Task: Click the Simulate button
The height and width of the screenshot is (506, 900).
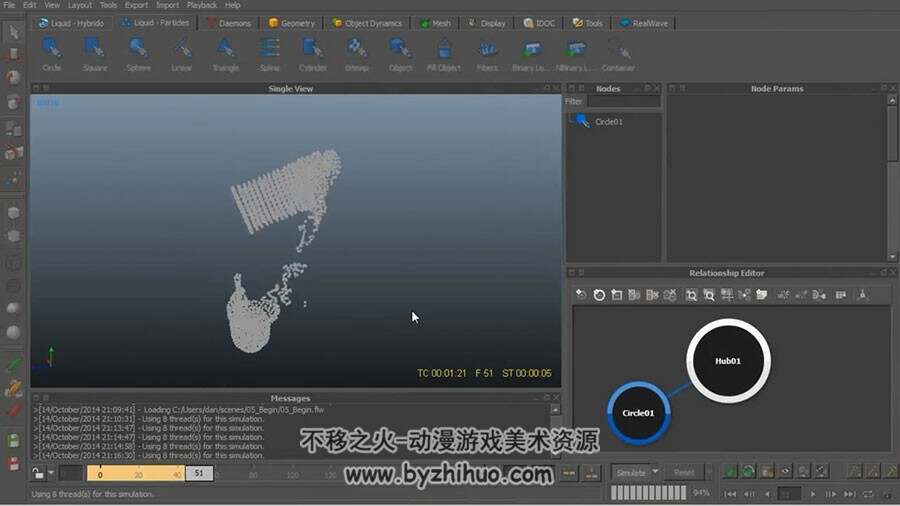Action: (x=630, y=472)
